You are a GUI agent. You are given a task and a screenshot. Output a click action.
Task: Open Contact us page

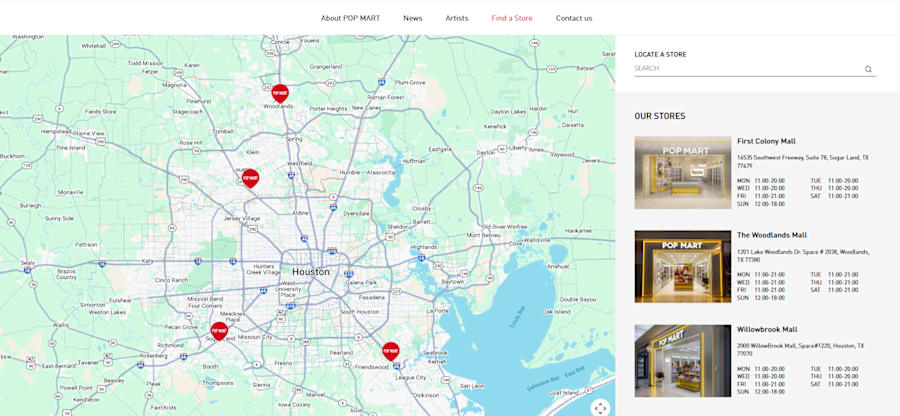pos(574,18)
